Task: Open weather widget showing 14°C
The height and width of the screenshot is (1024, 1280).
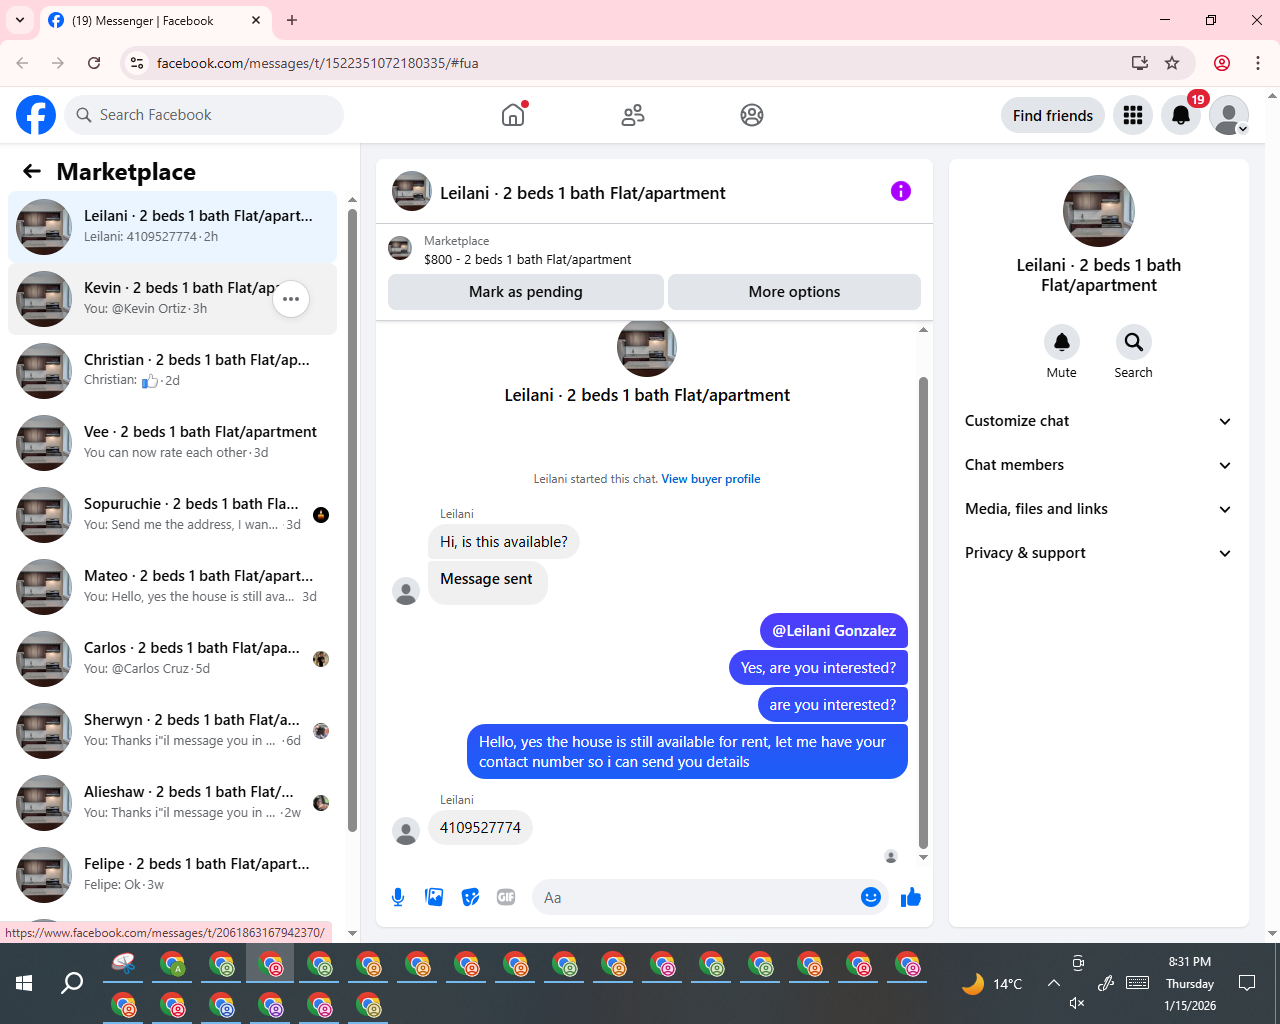Action: click(x=992, y=983)
